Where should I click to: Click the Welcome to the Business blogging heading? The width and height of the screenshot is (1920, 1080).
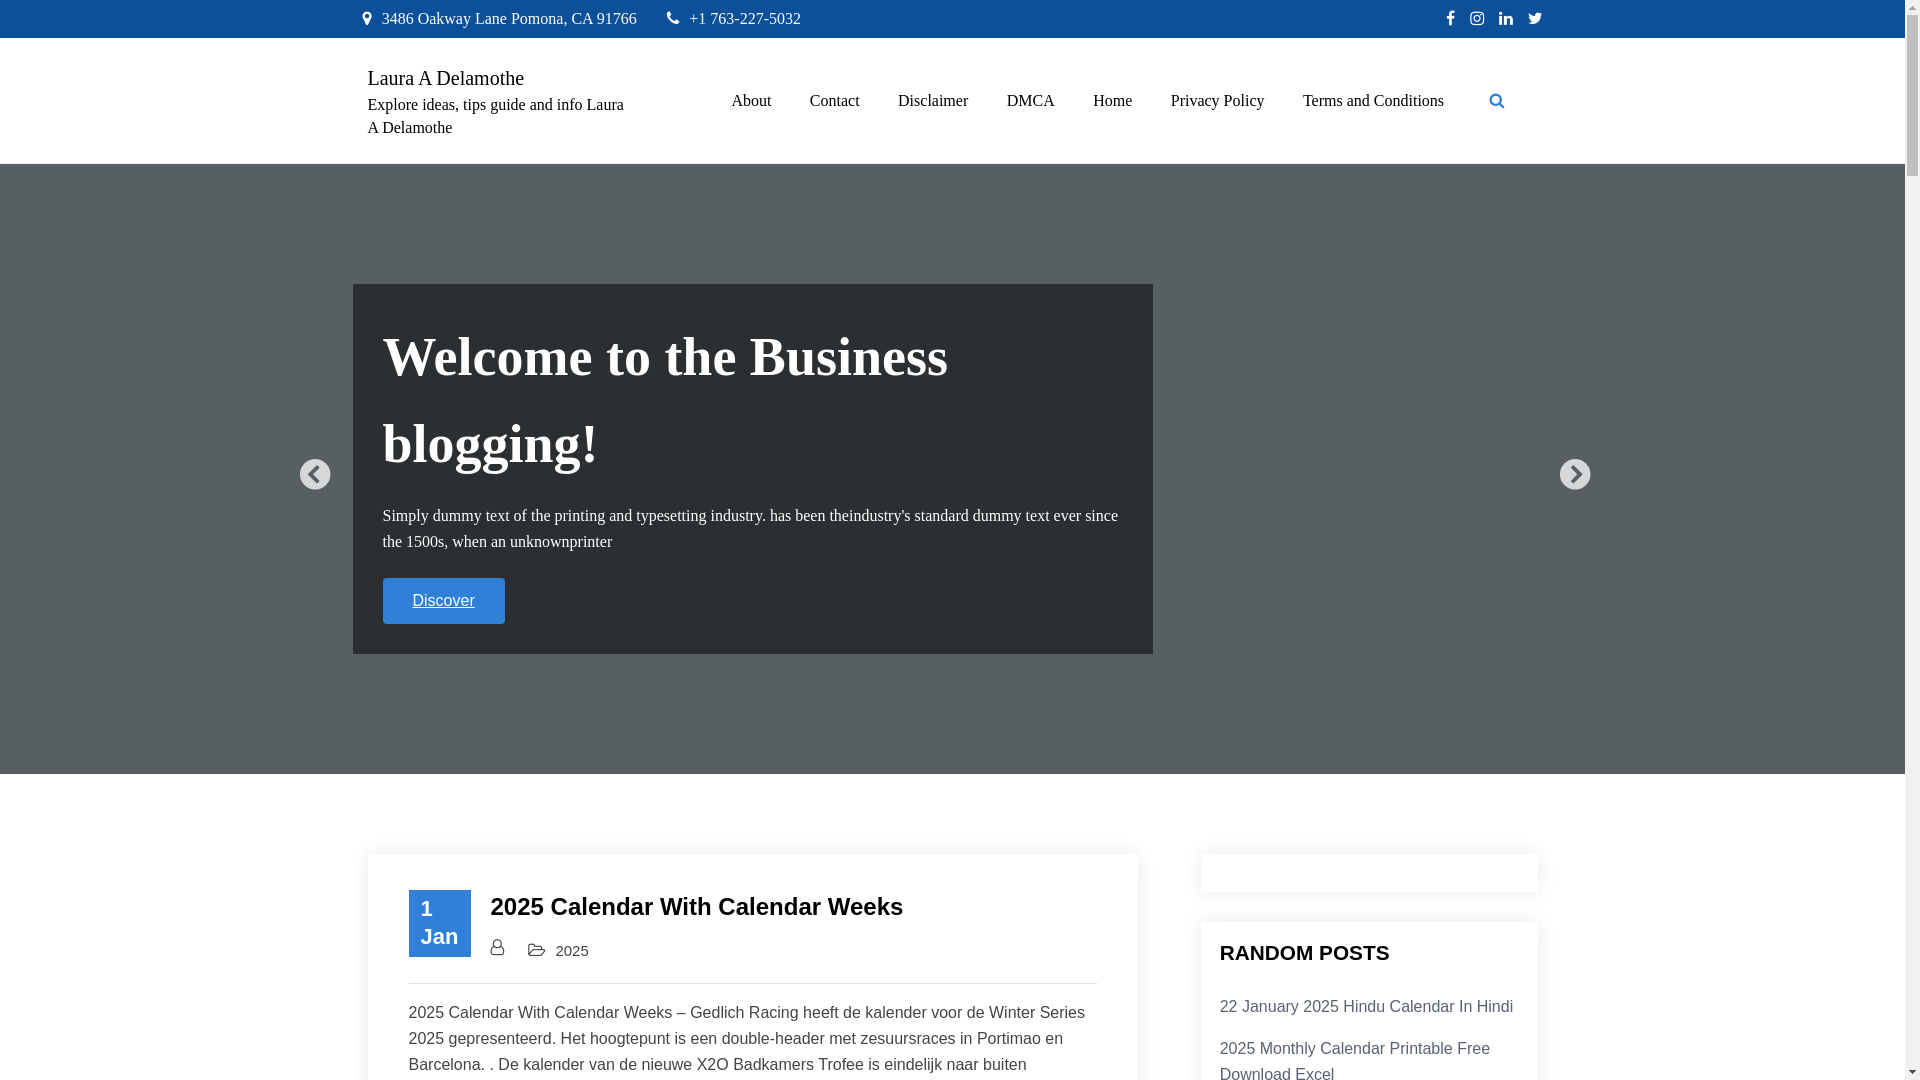pos(665,400)
